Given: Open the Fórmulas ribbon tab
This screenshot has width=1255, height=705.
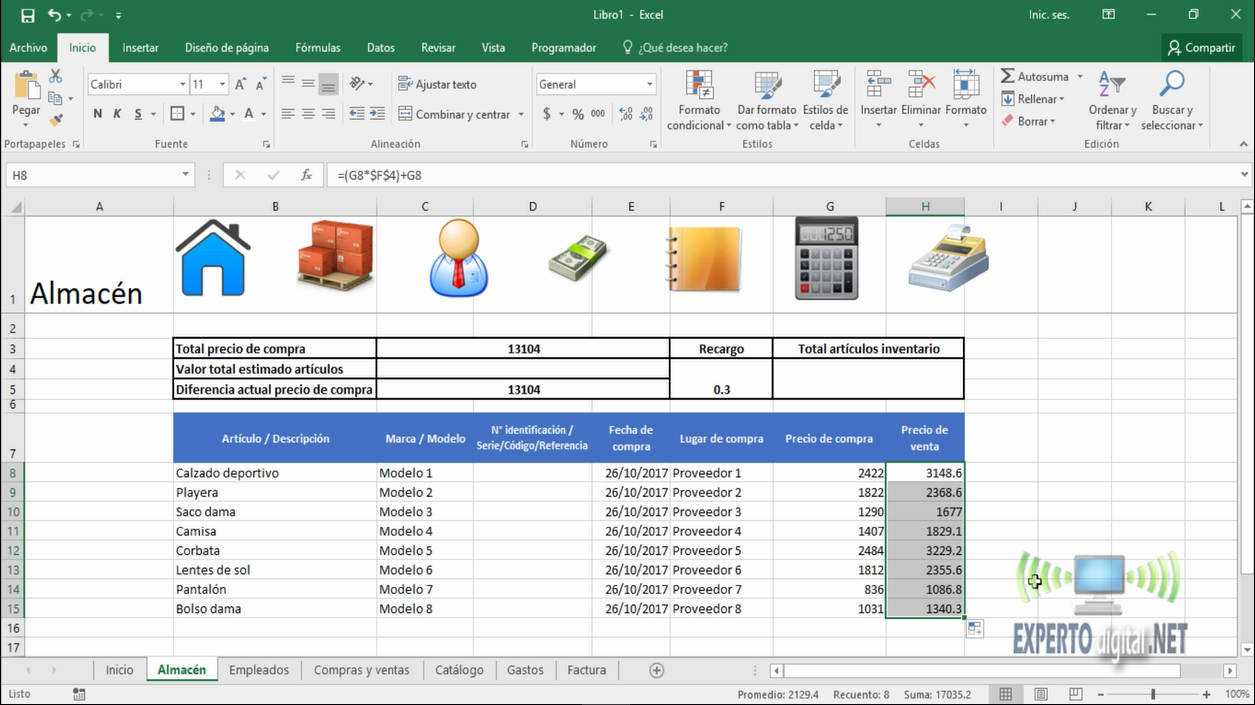Looking at the screenshot, I should pos(317,47).
